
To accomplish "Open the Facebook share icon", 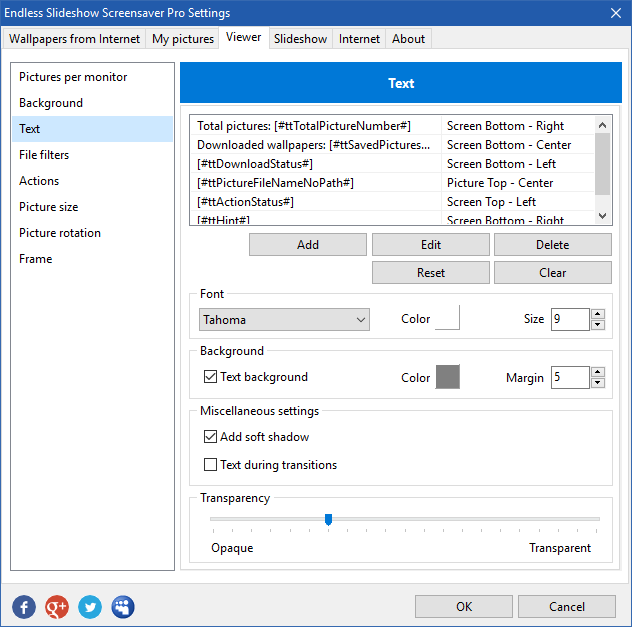I will (x=24, y=607).
